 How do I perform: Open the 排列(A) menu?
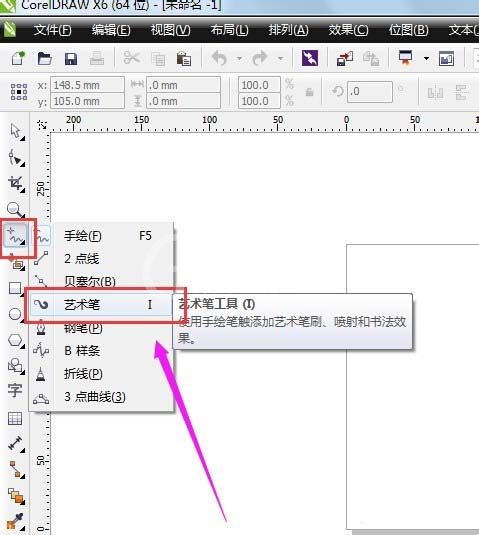click(288, 30)
